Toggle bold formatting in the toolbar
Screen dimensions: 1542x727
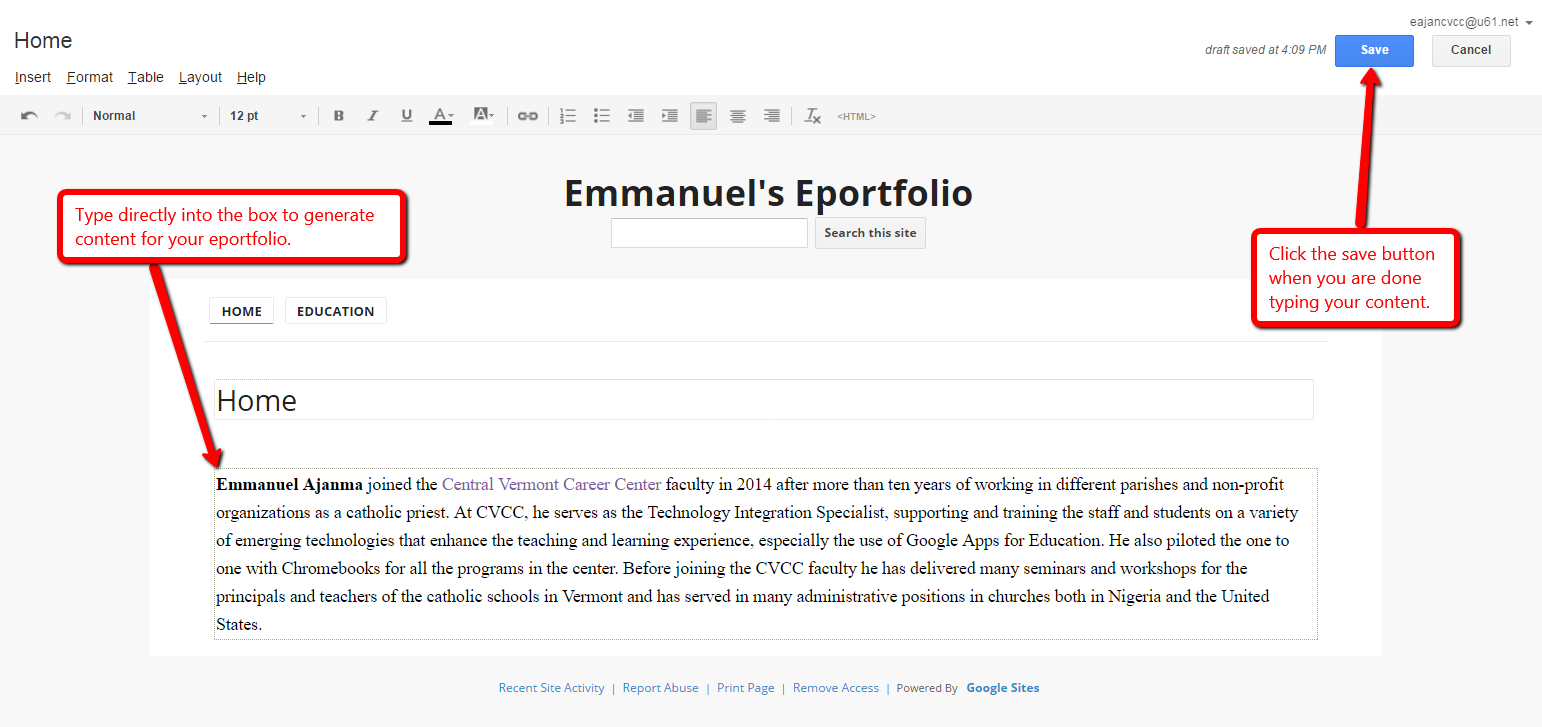(x=339, y=115)
